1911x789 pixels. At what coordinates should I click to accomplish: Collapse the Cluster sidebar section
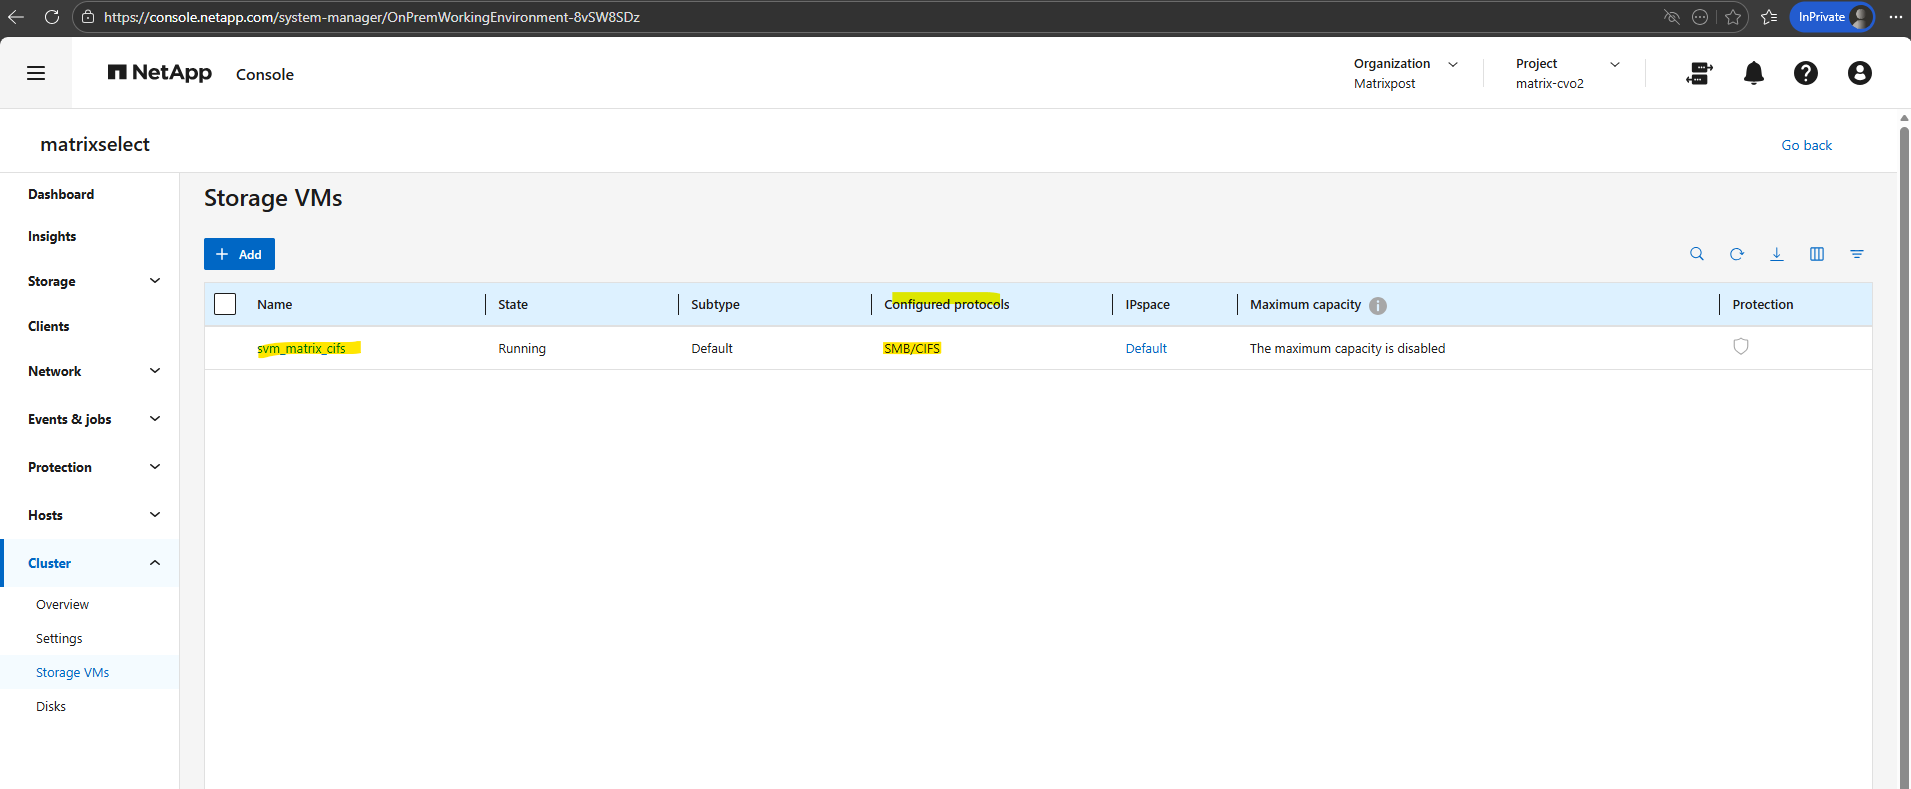click(x=155, y=563)
